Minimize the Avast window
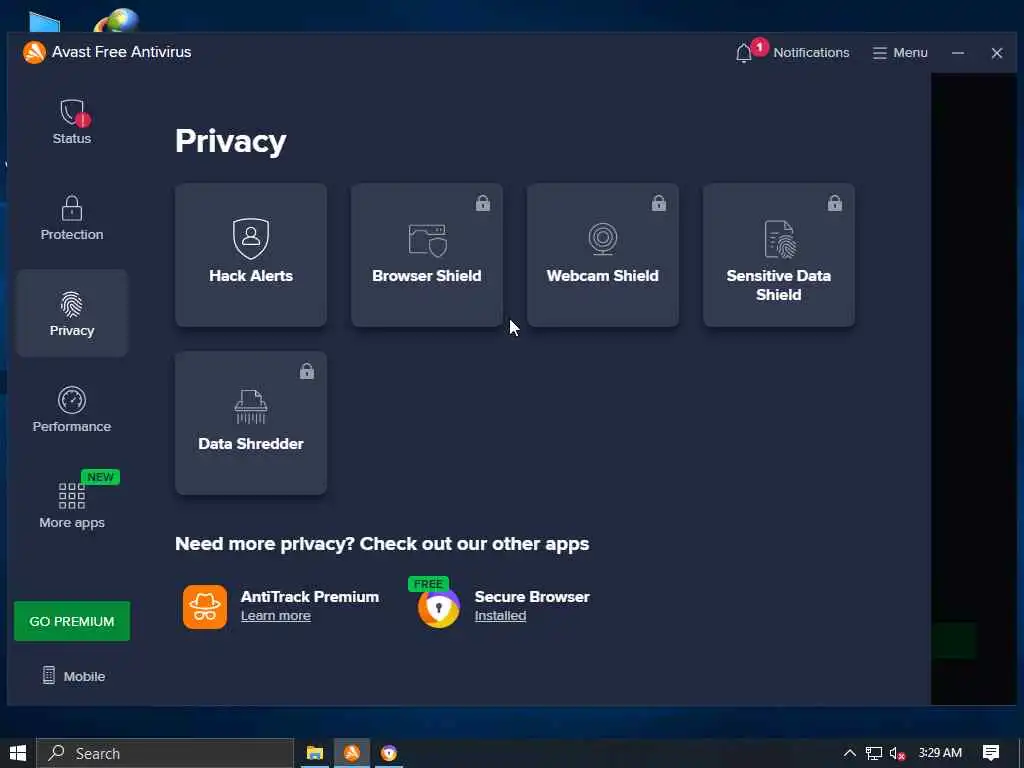The width and height of the screenshot is (1024, 768). (x=958, y=53)
